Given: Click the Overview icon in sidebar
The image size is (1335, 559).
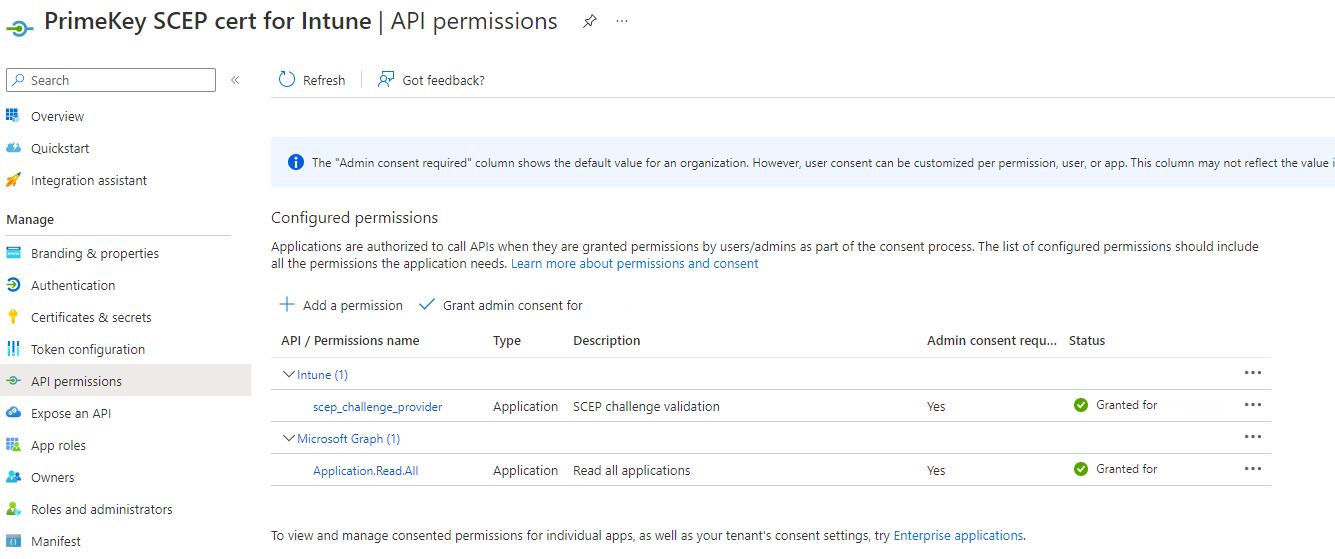Looking at the screenshot, I should click(13, 116).
